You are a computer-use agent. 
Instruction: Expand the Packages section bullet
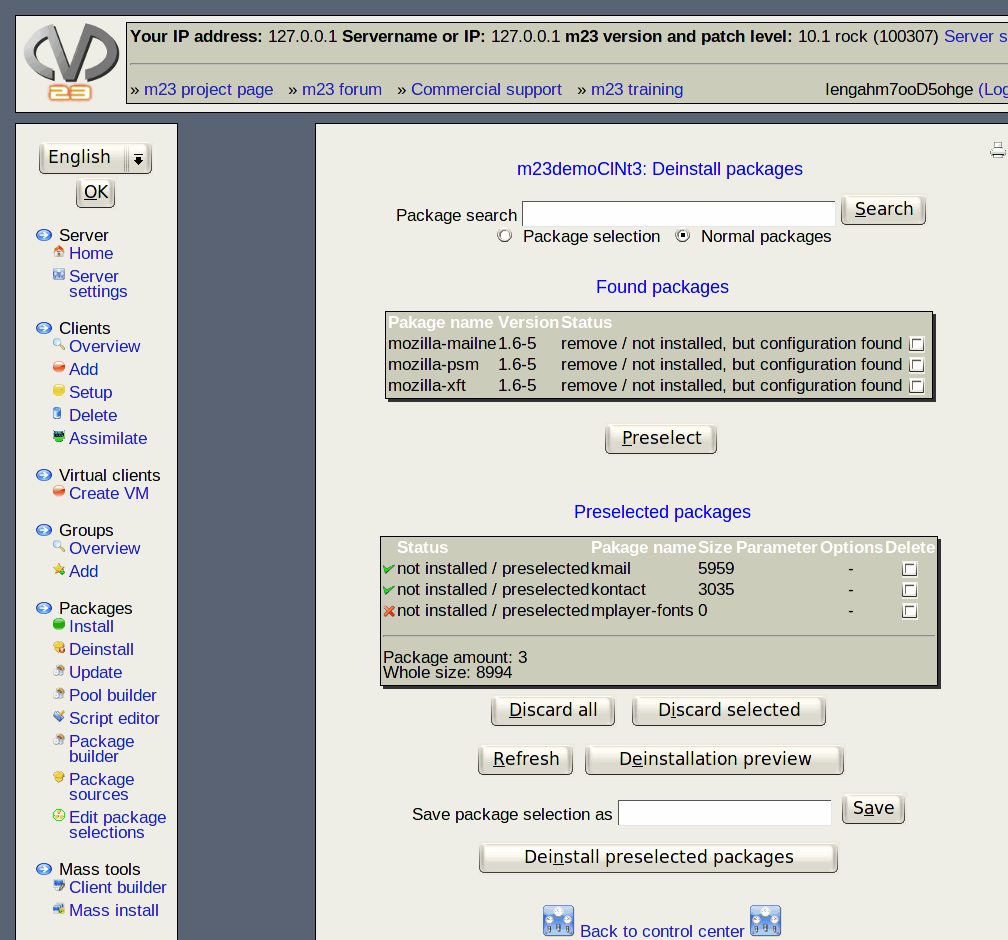coord(44,608)
